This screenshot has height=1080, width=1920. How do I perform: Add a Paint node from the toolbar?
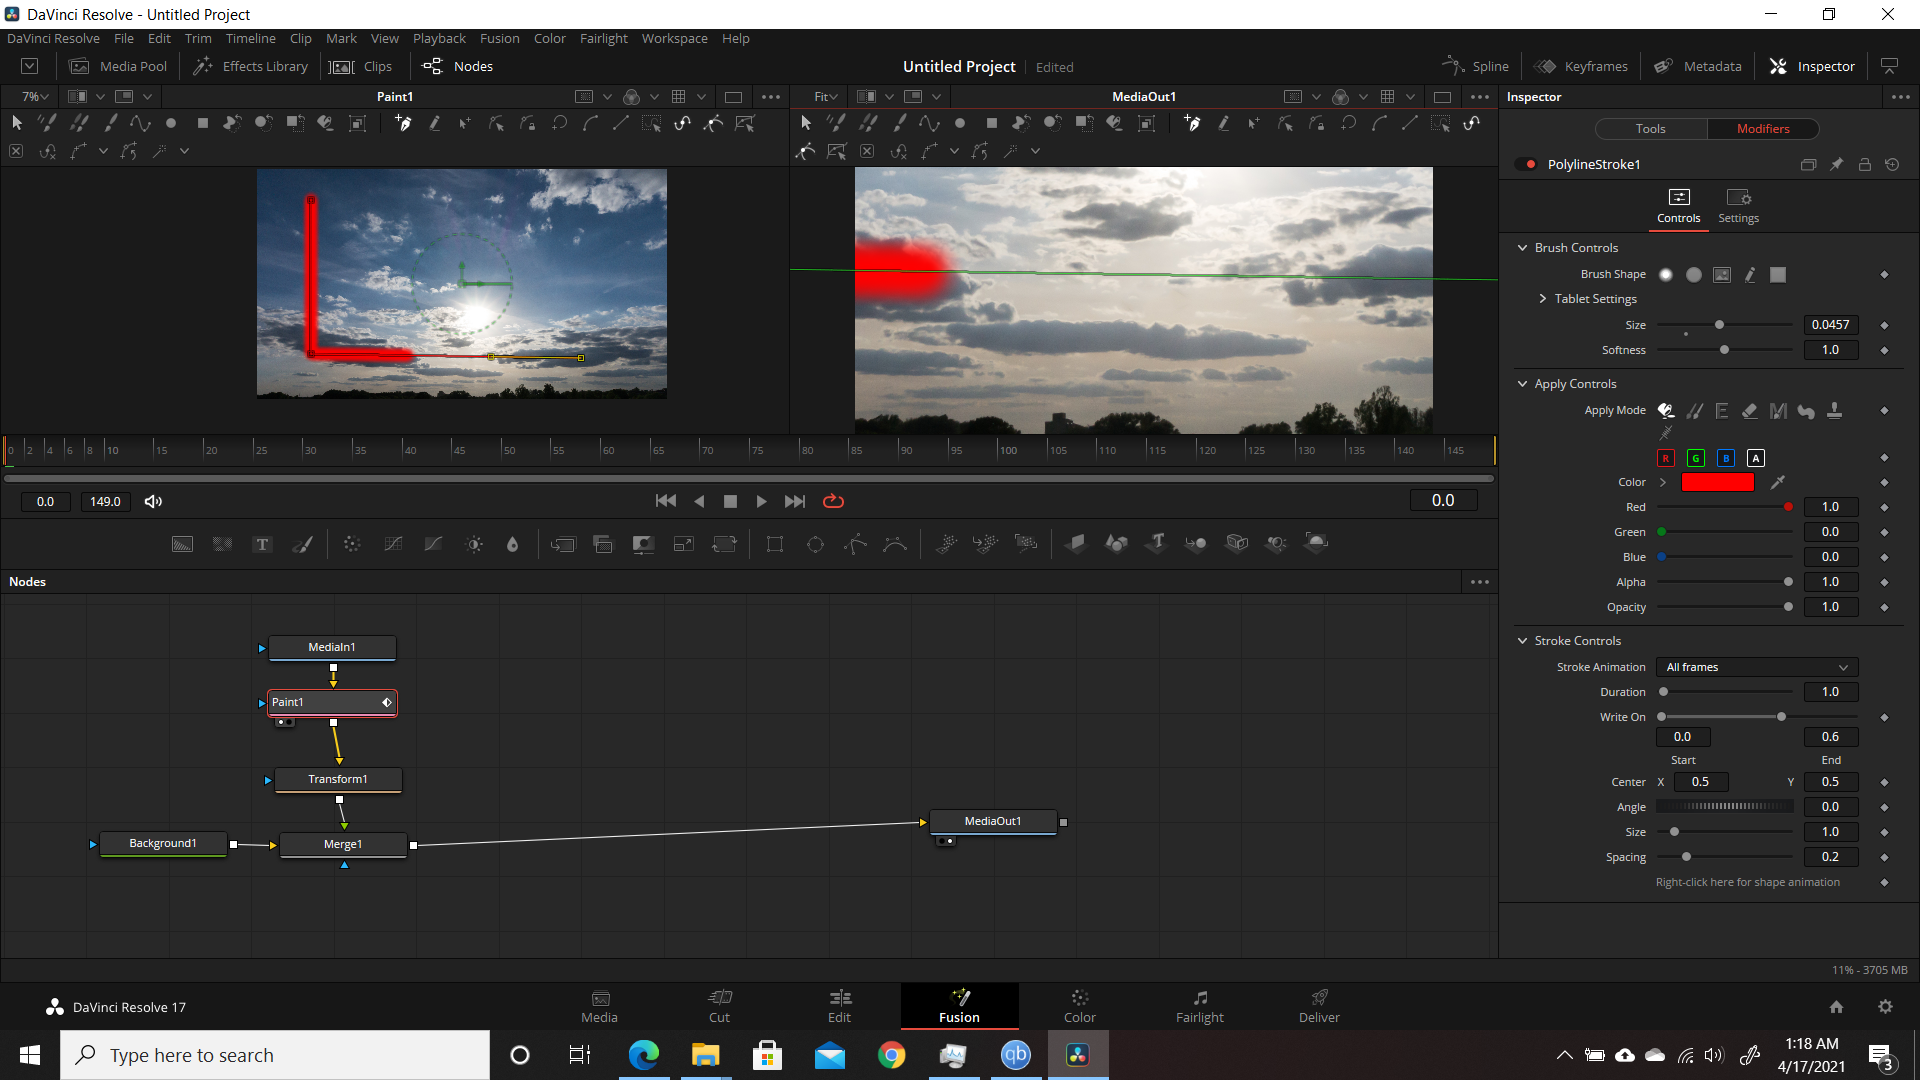pyautogui.click(x=302, y=544)
